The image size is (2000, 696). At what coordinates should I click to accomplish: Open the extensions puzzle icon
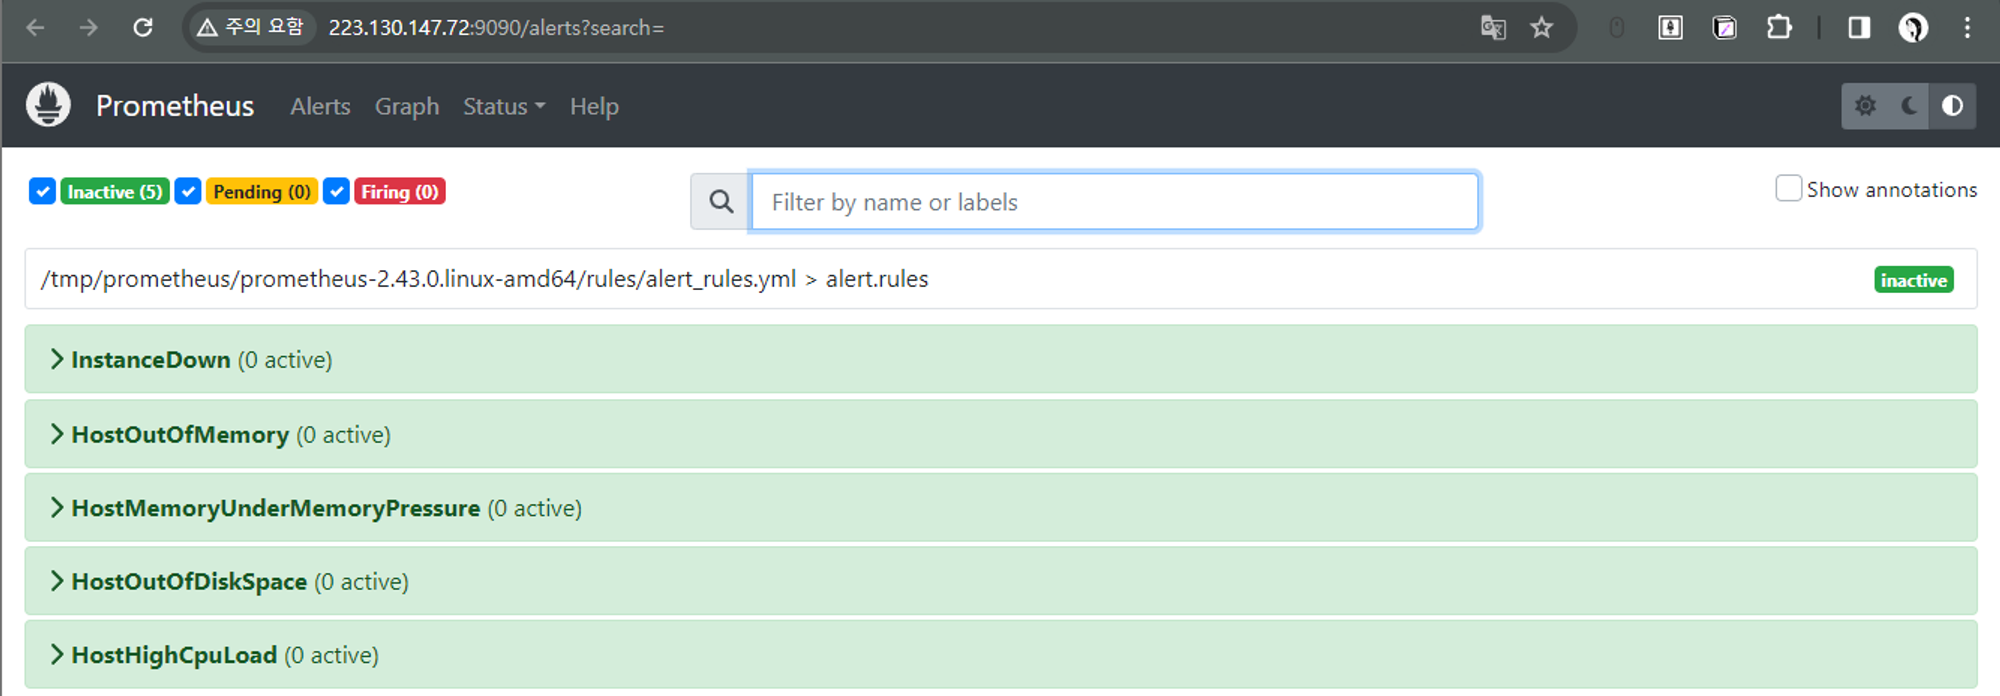[x=1779, y=28]
